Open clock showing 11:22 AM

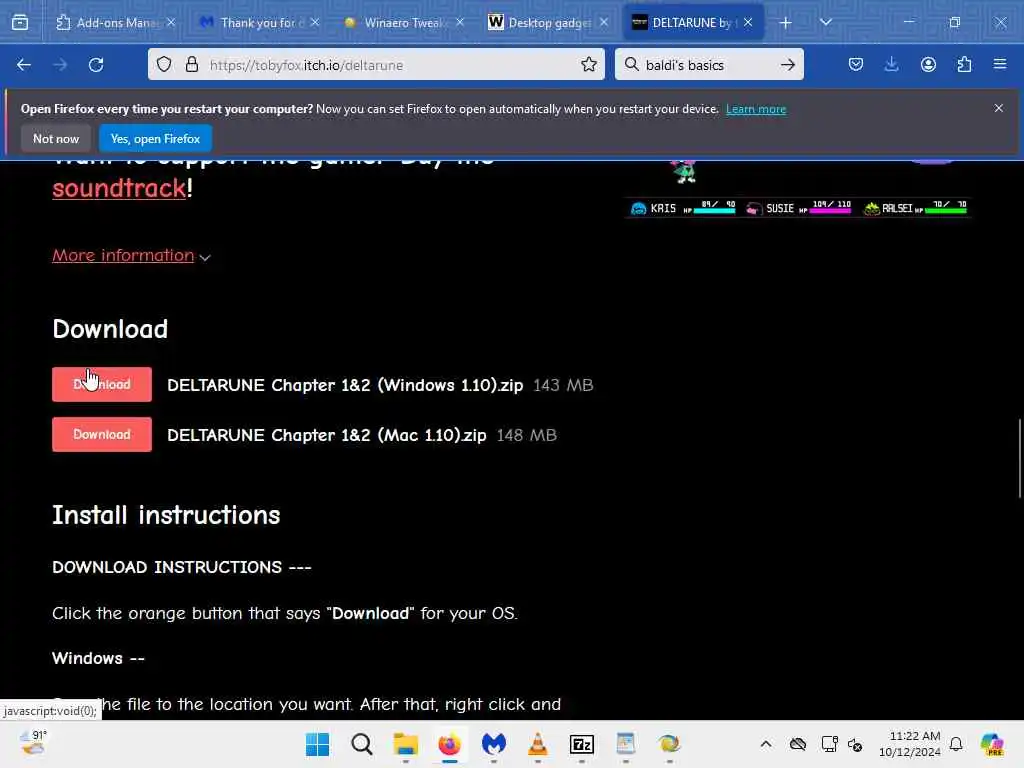(x=910, y=744)
